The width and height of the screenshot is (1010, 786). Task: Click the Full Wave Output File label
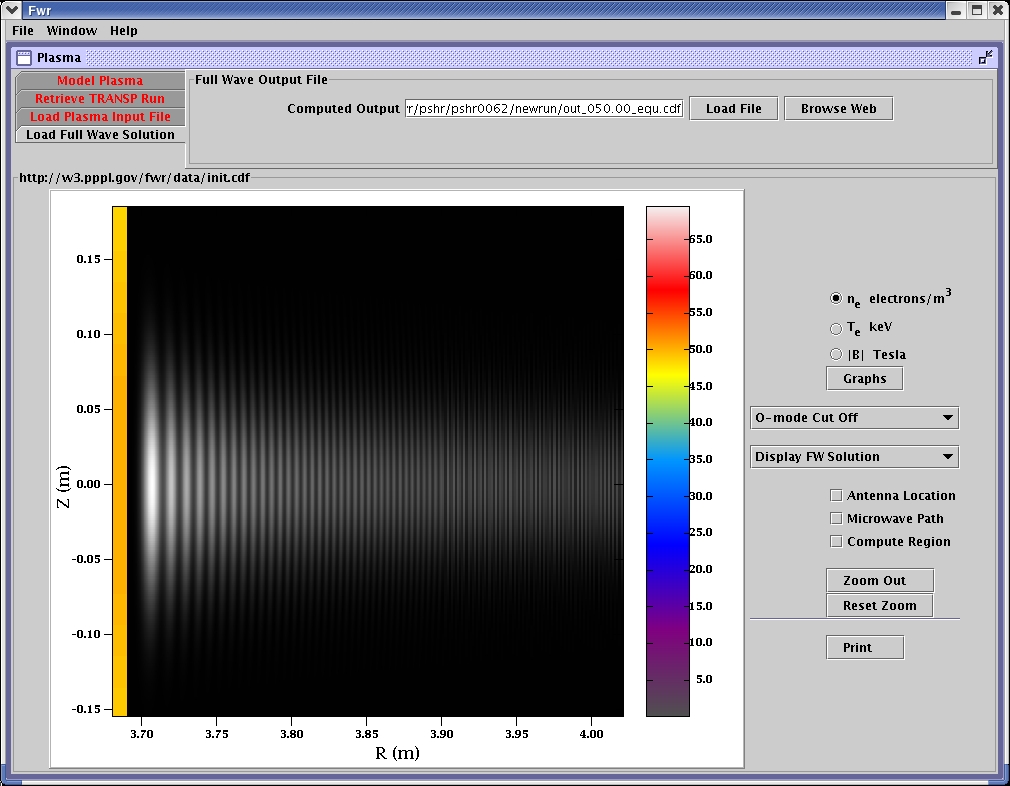[262, 80]
